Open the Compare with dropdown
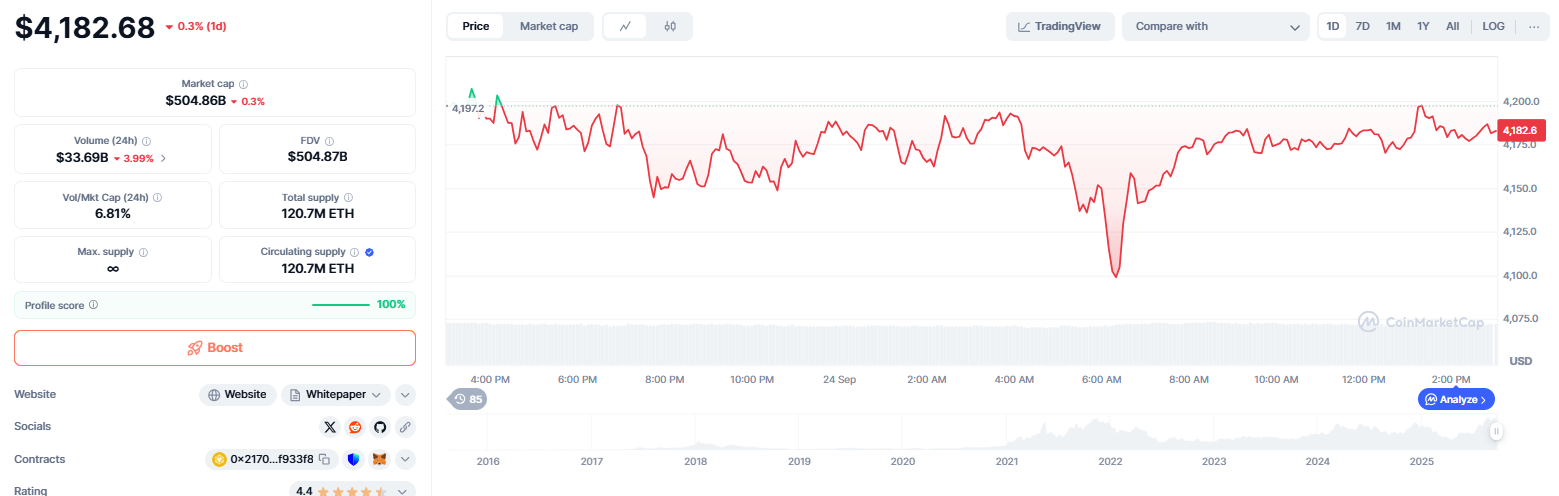The image size is (1559, 496). pyautogui.click(x=1216, y=26)
